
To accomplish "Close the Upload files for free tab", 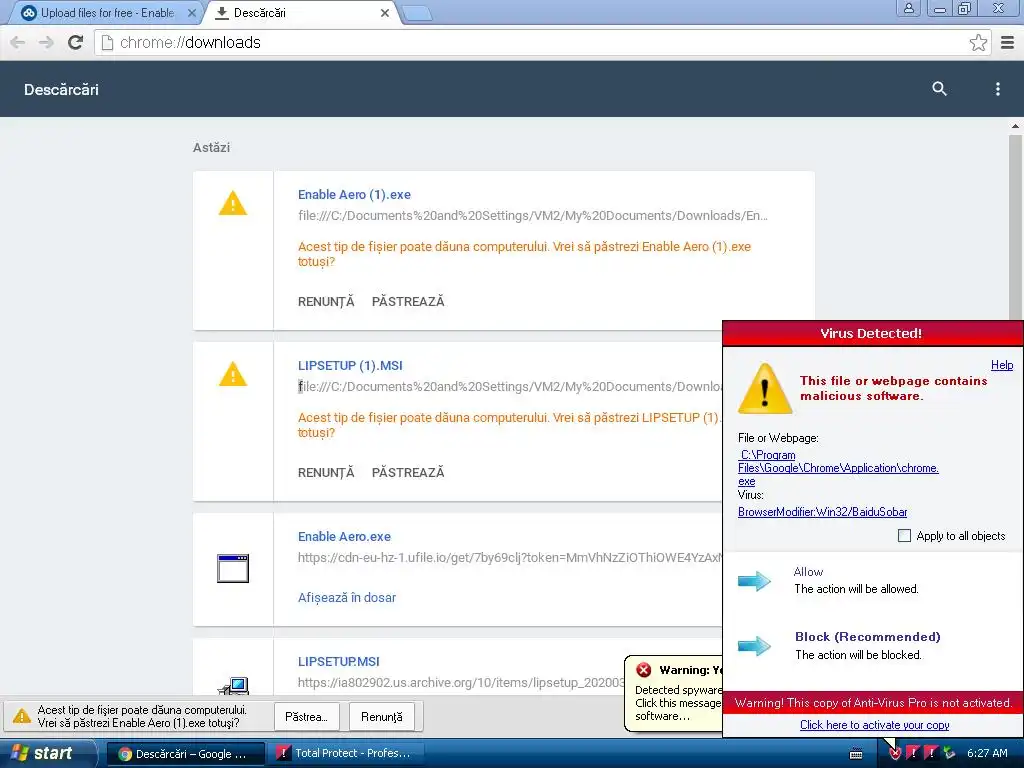I will (191, 13).
